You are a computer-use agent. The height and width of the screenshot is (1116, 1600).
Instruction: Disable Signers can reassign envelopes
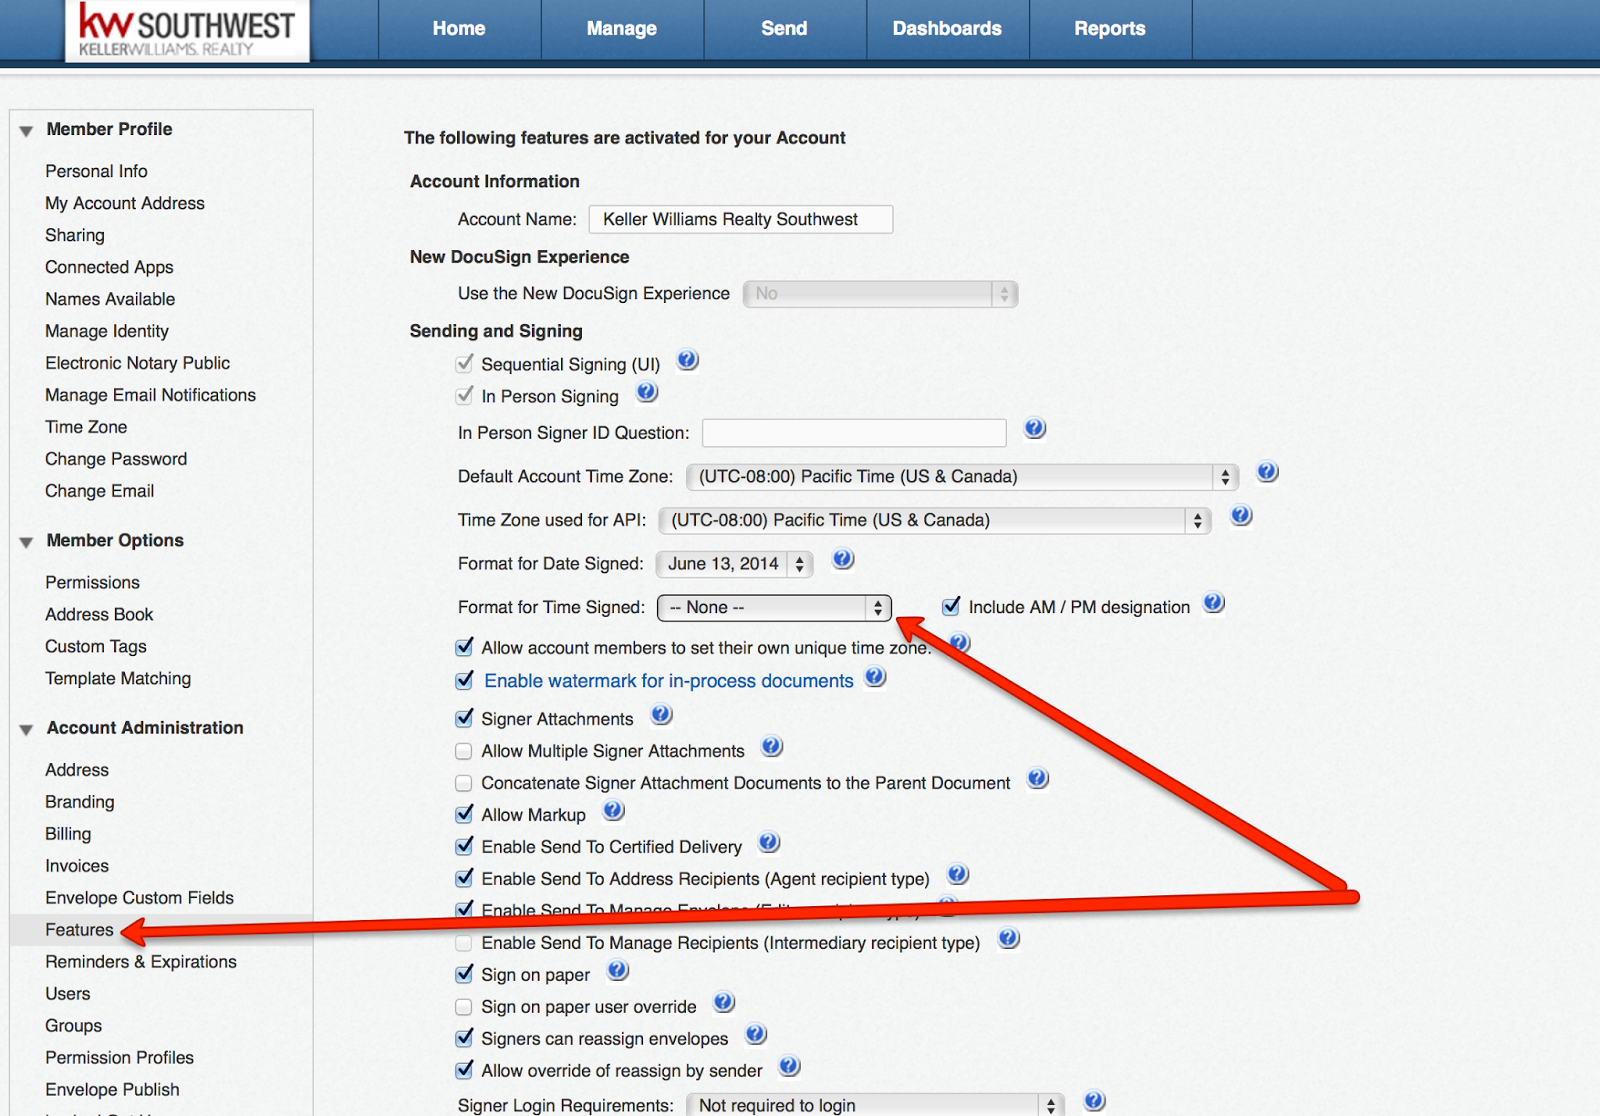(x=463, y=1038)
